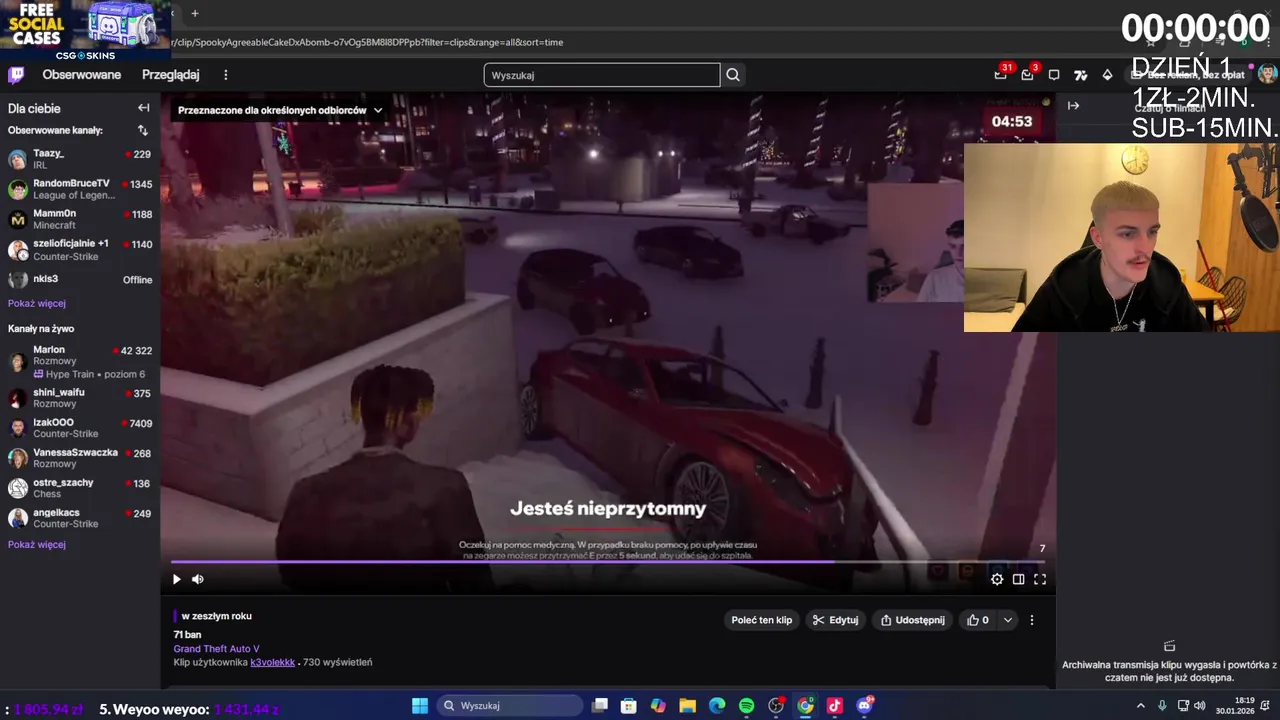The height and width of the screenshot is (720, 1280).
Task: Open the szelioficjalnie +1 channel
Action: point(80,249)
